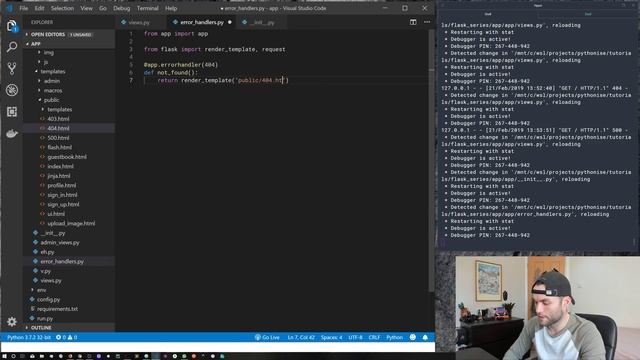Switch to the error_handlers.py editor tab

202,22
